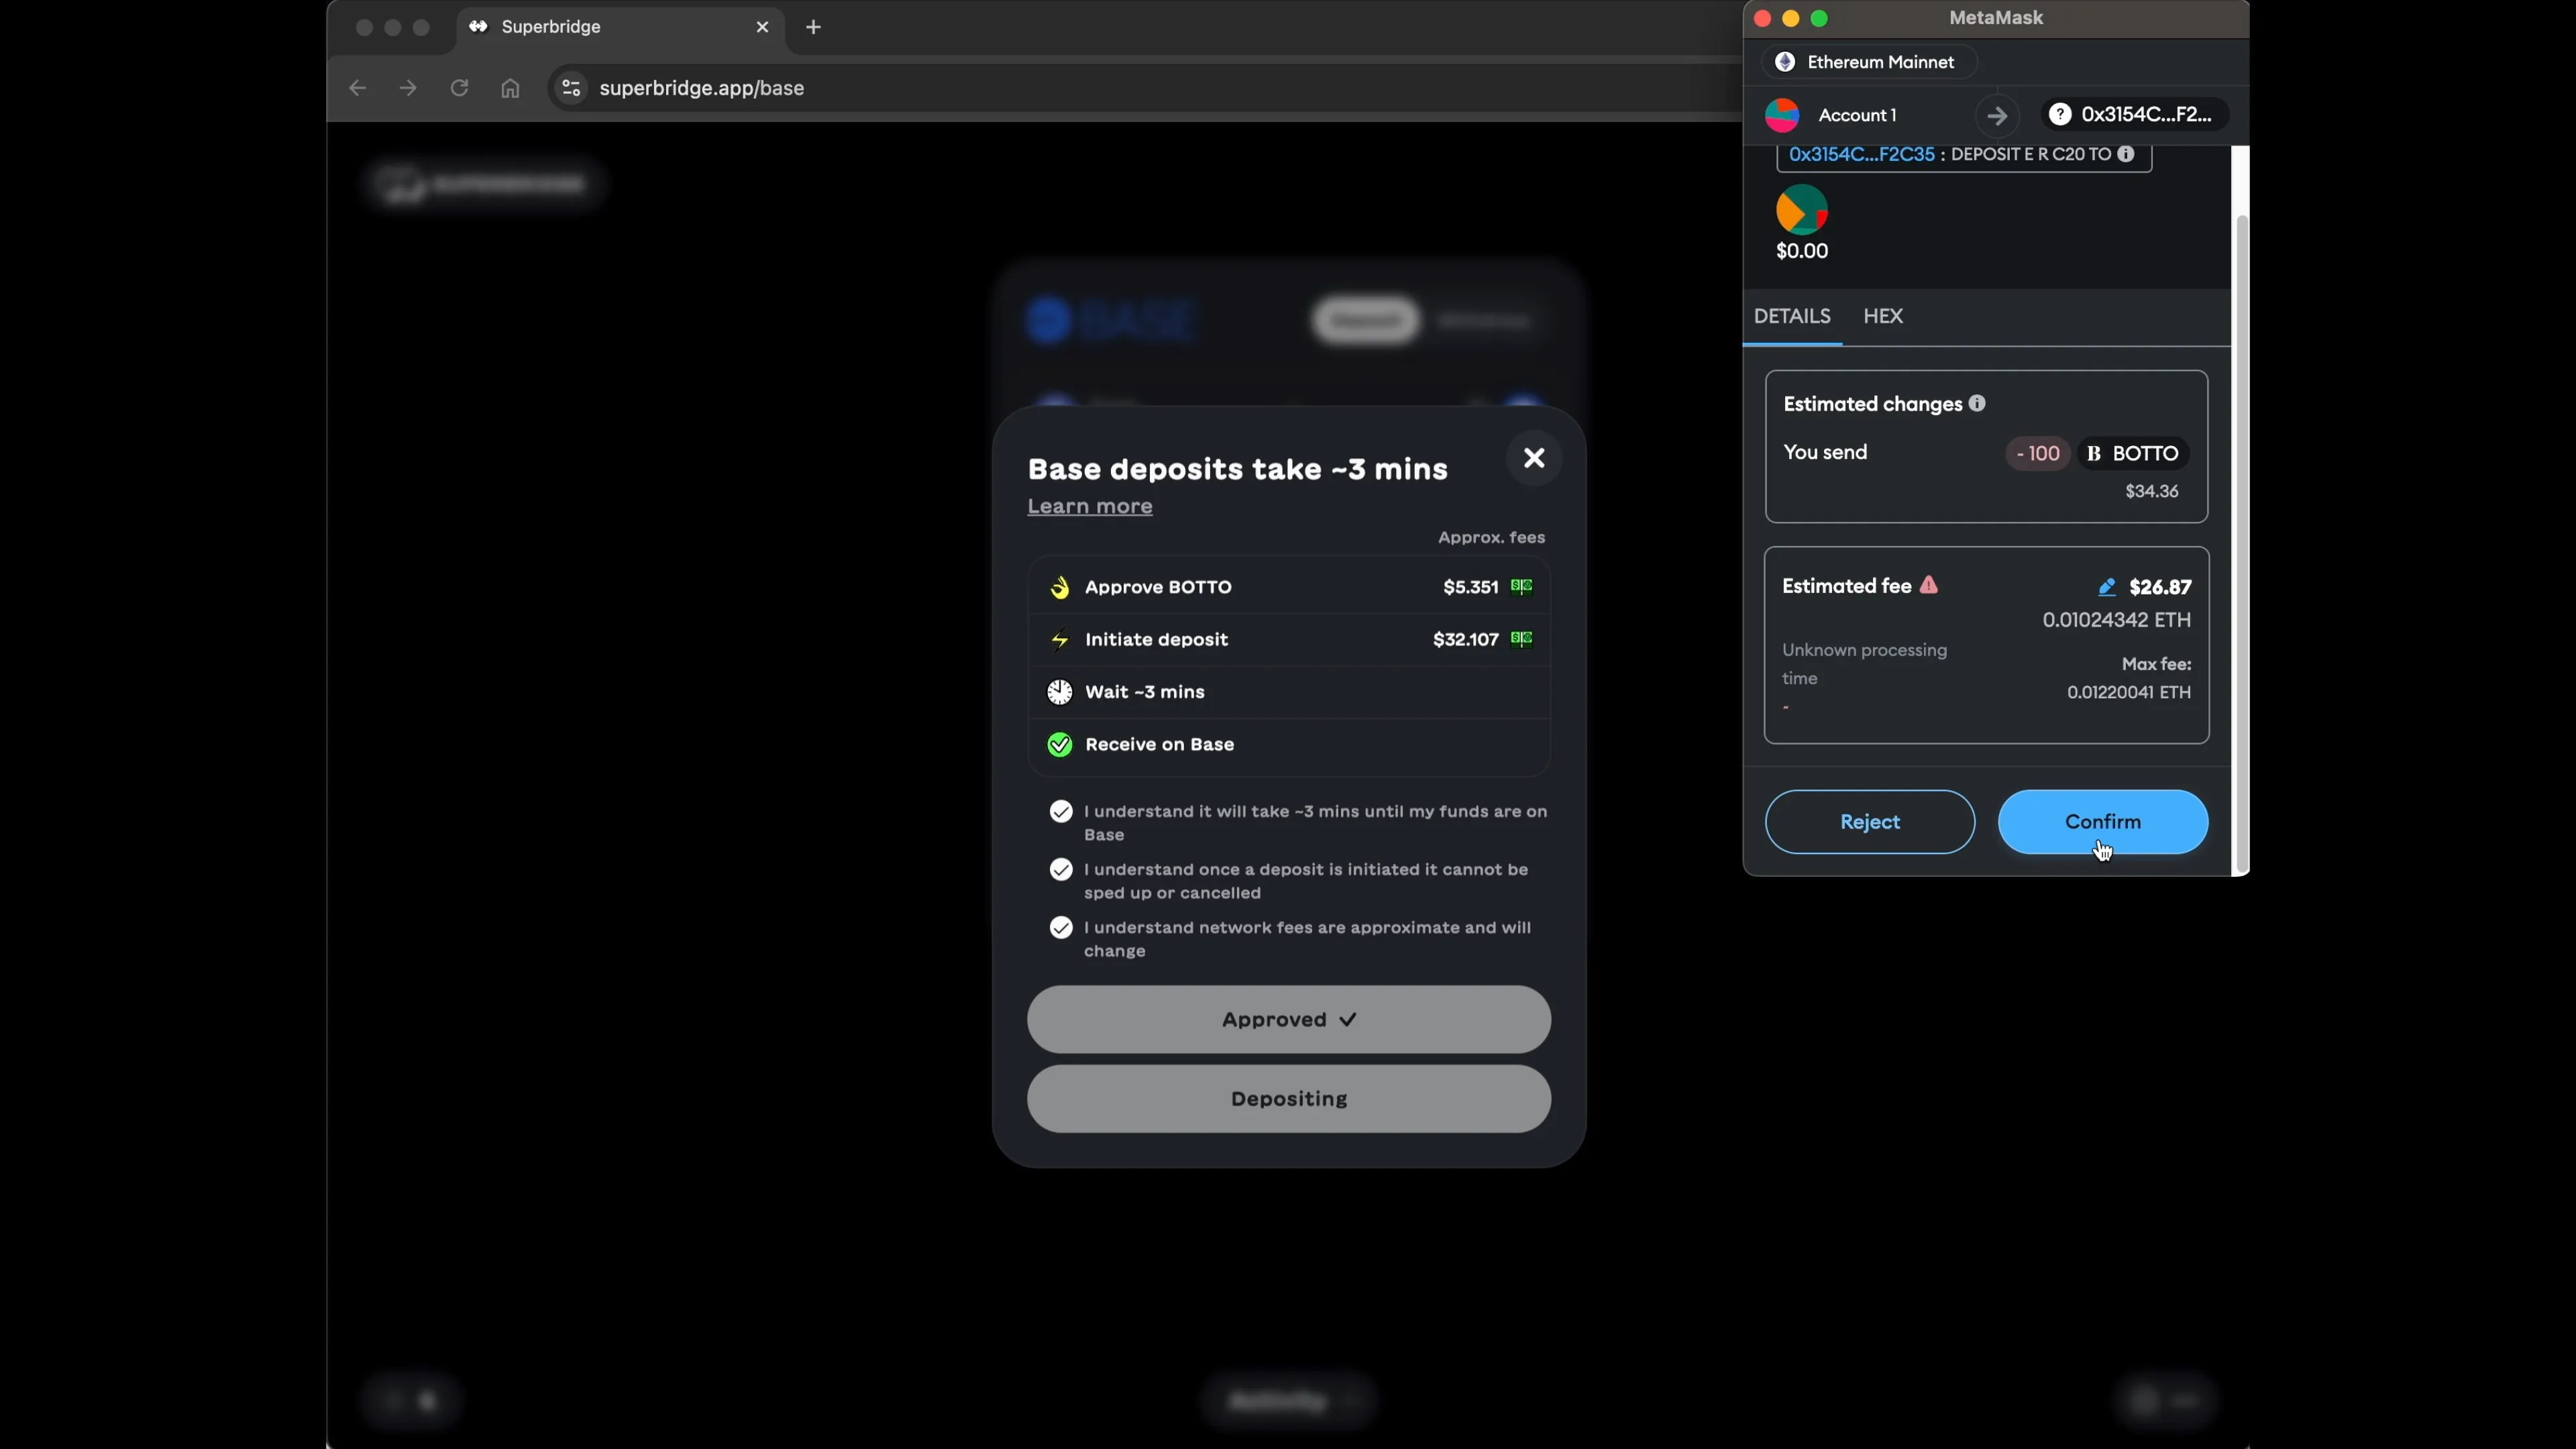This screenshot has width=2576, height=1449.
Task: Reject the MetaMask transaction
Action: tap(1870, 822)
